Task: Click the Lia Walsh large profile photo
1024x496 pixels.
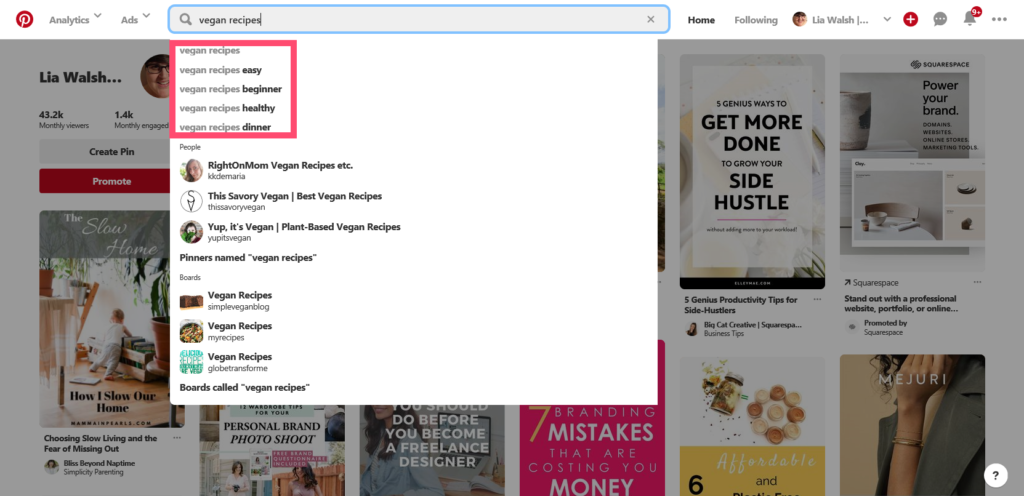Action: point(155,76)
